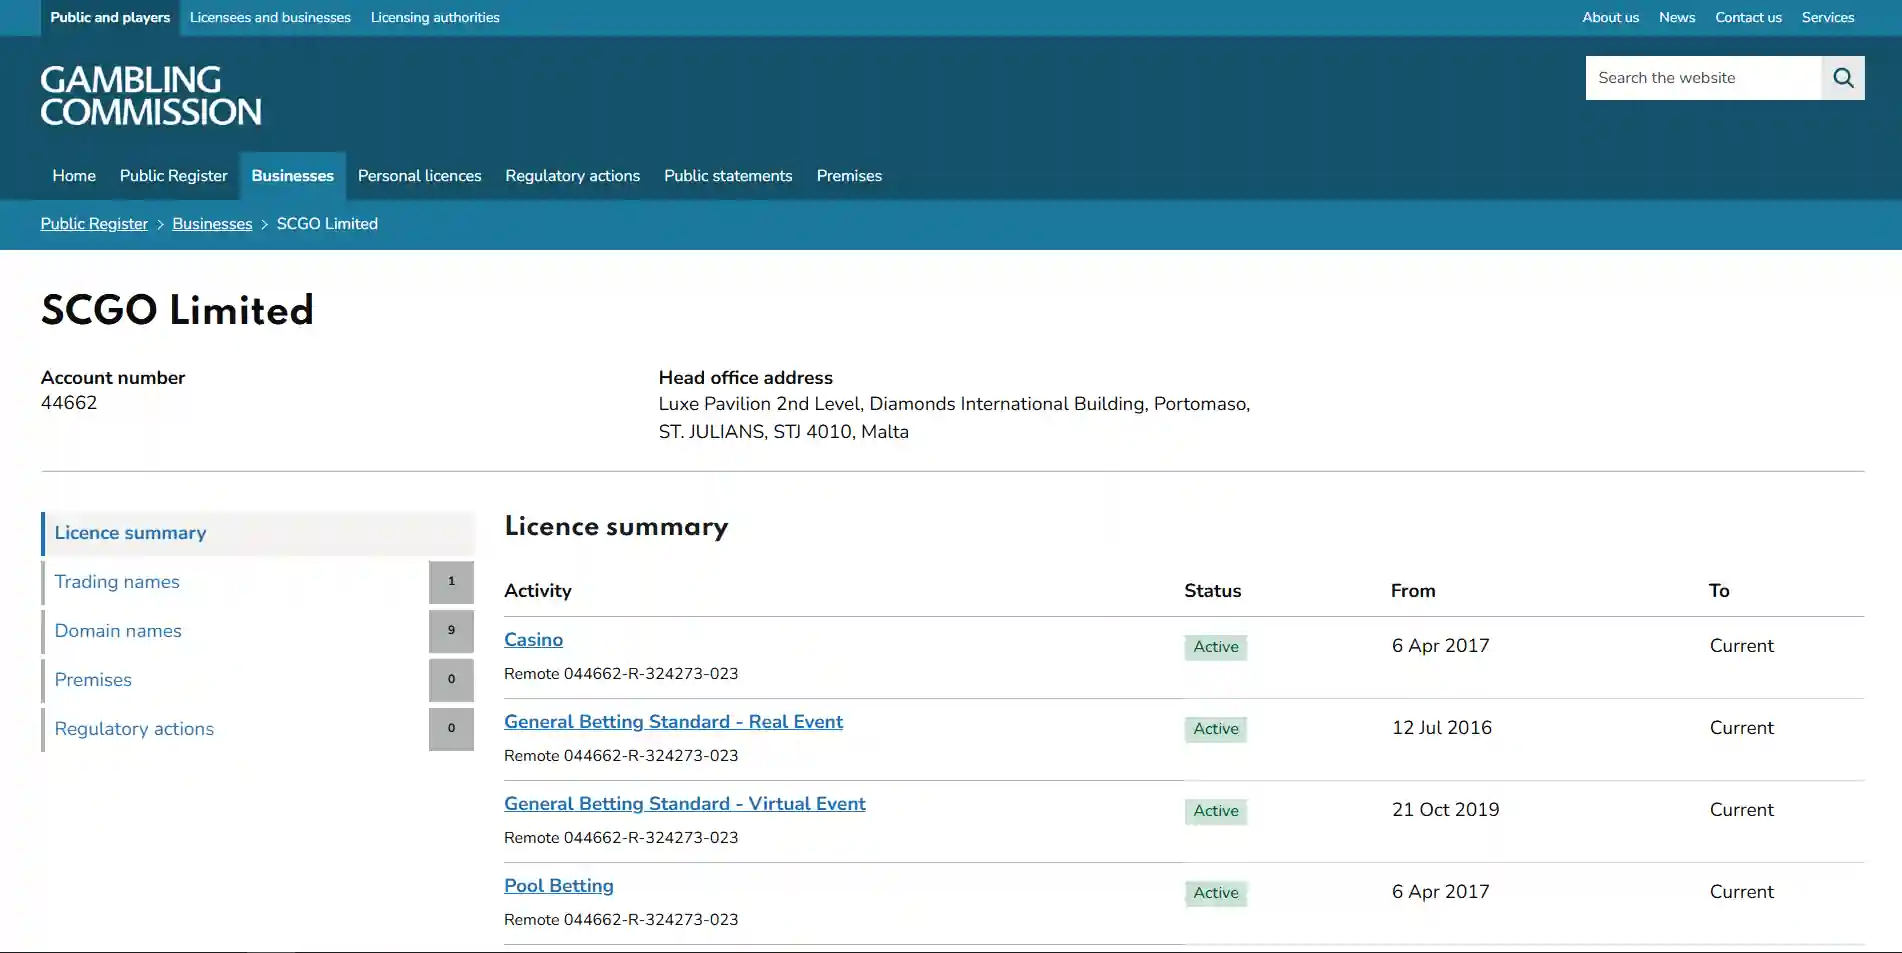1902x953 pixels.
Task: Open Regulatory actions in top navigation
Action: tap(573, 176)
